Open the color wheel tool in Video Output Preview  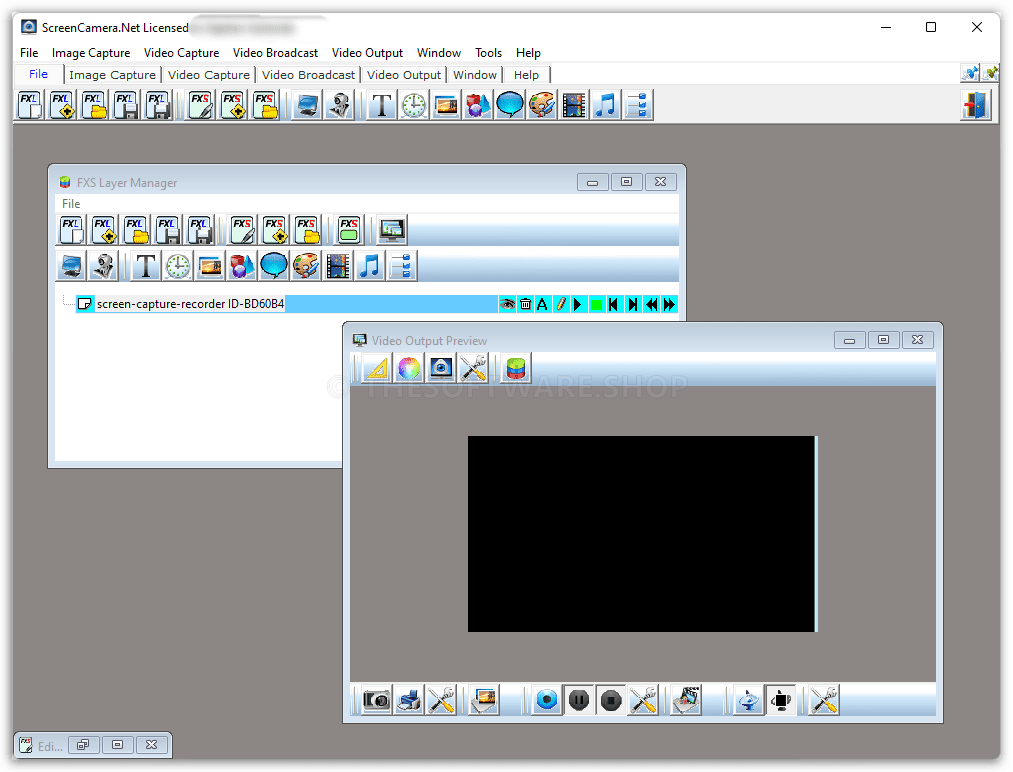tap(409, 369)
